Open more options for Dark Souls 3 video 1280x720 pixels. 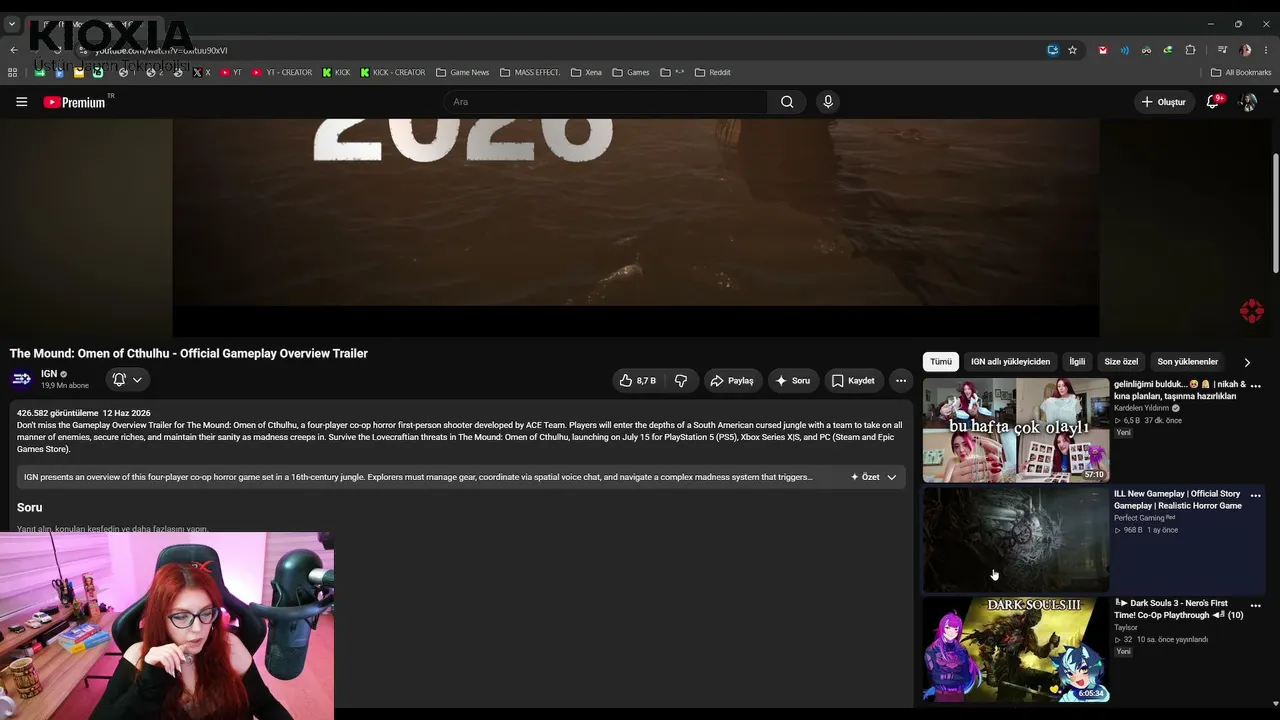1256,606
